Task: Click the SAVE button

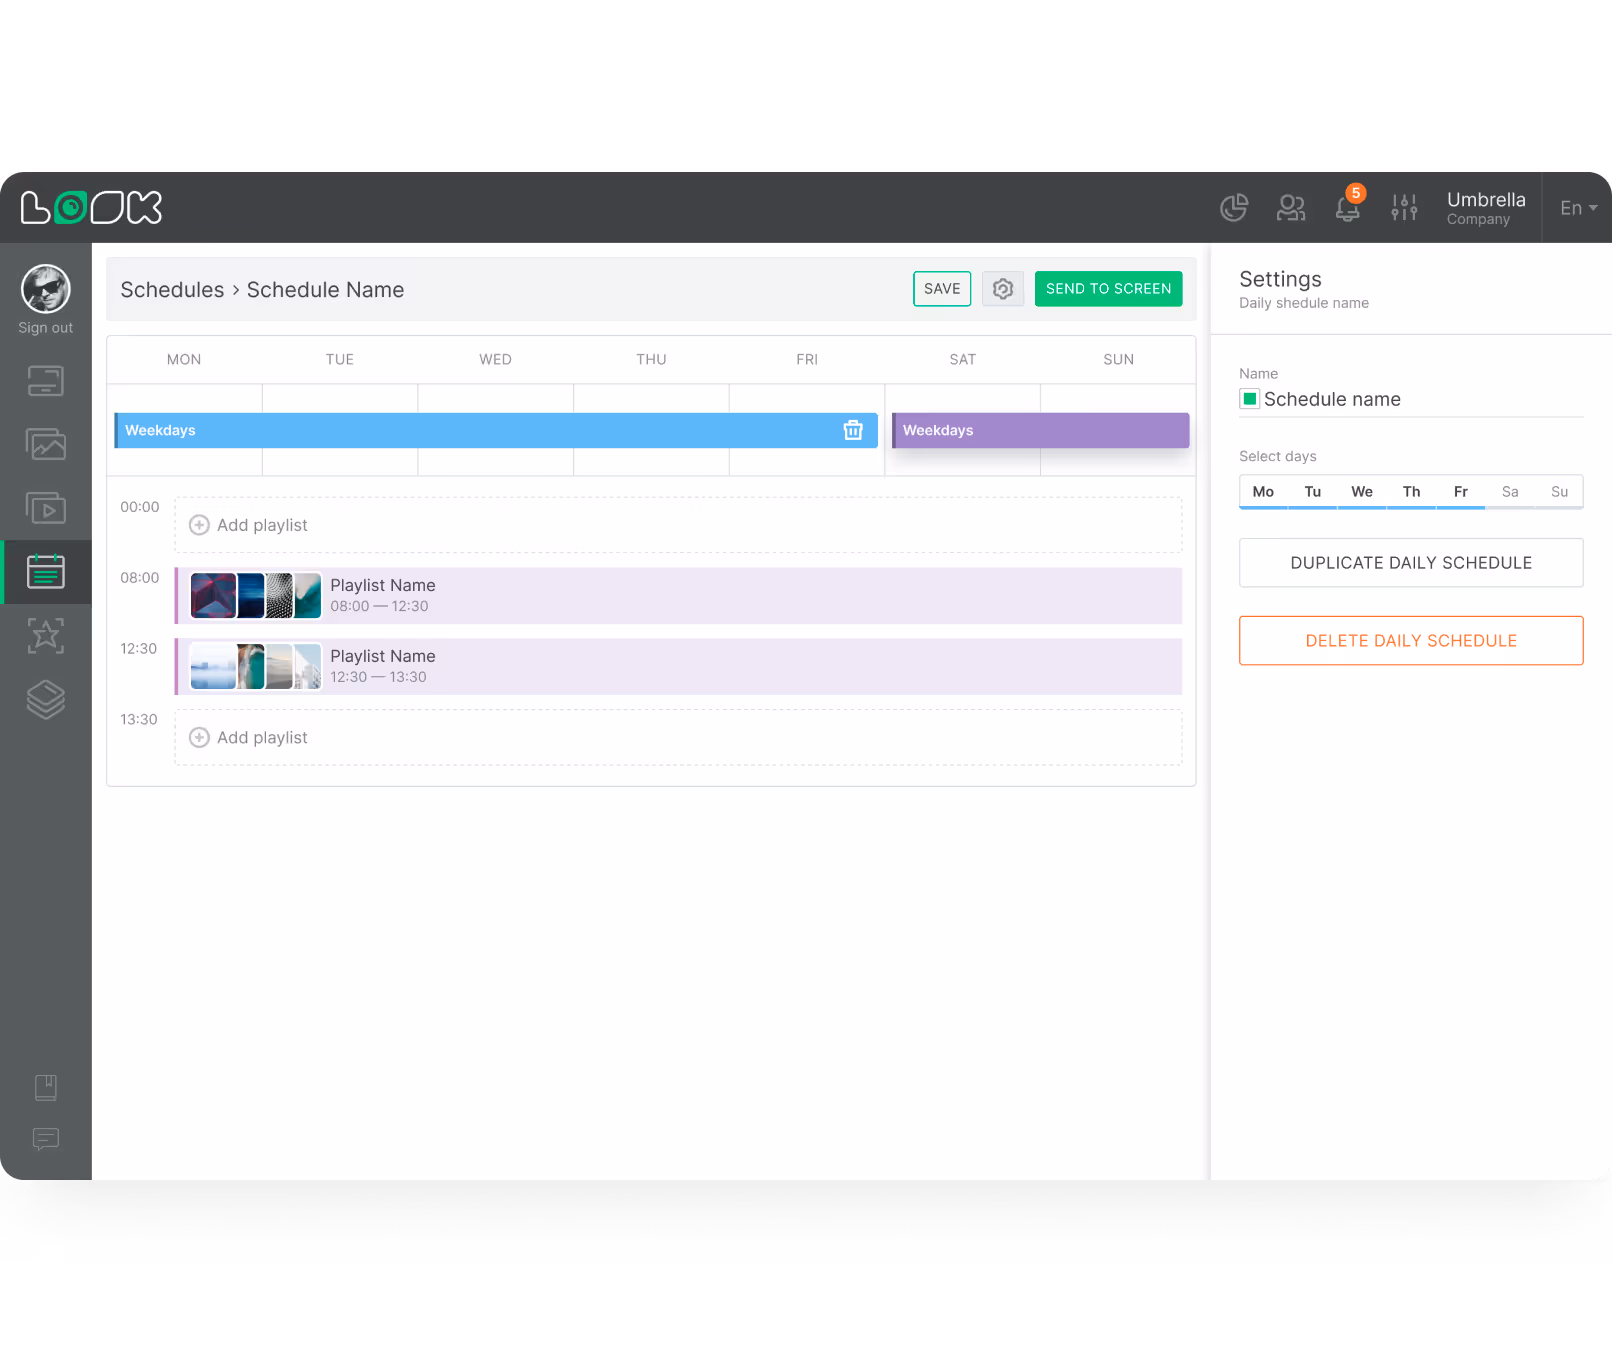Action: coord(942,289)
